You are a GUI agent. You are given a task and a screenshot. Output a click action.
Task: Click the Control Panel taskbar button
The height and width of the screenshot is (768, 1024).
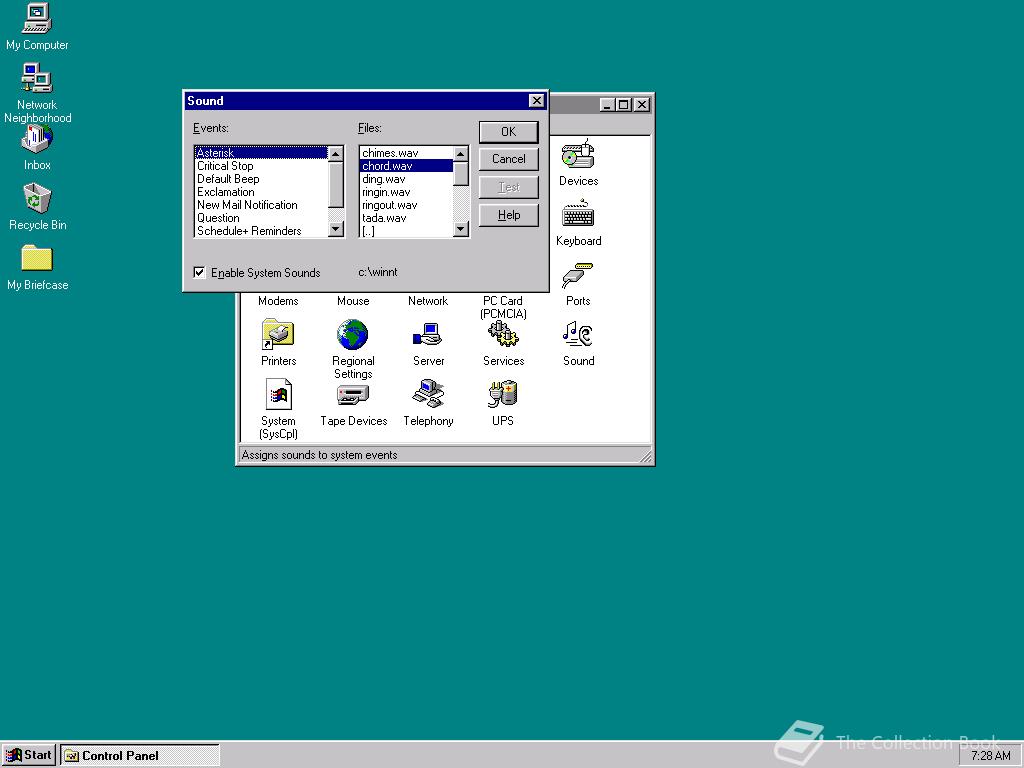[140, 756]
